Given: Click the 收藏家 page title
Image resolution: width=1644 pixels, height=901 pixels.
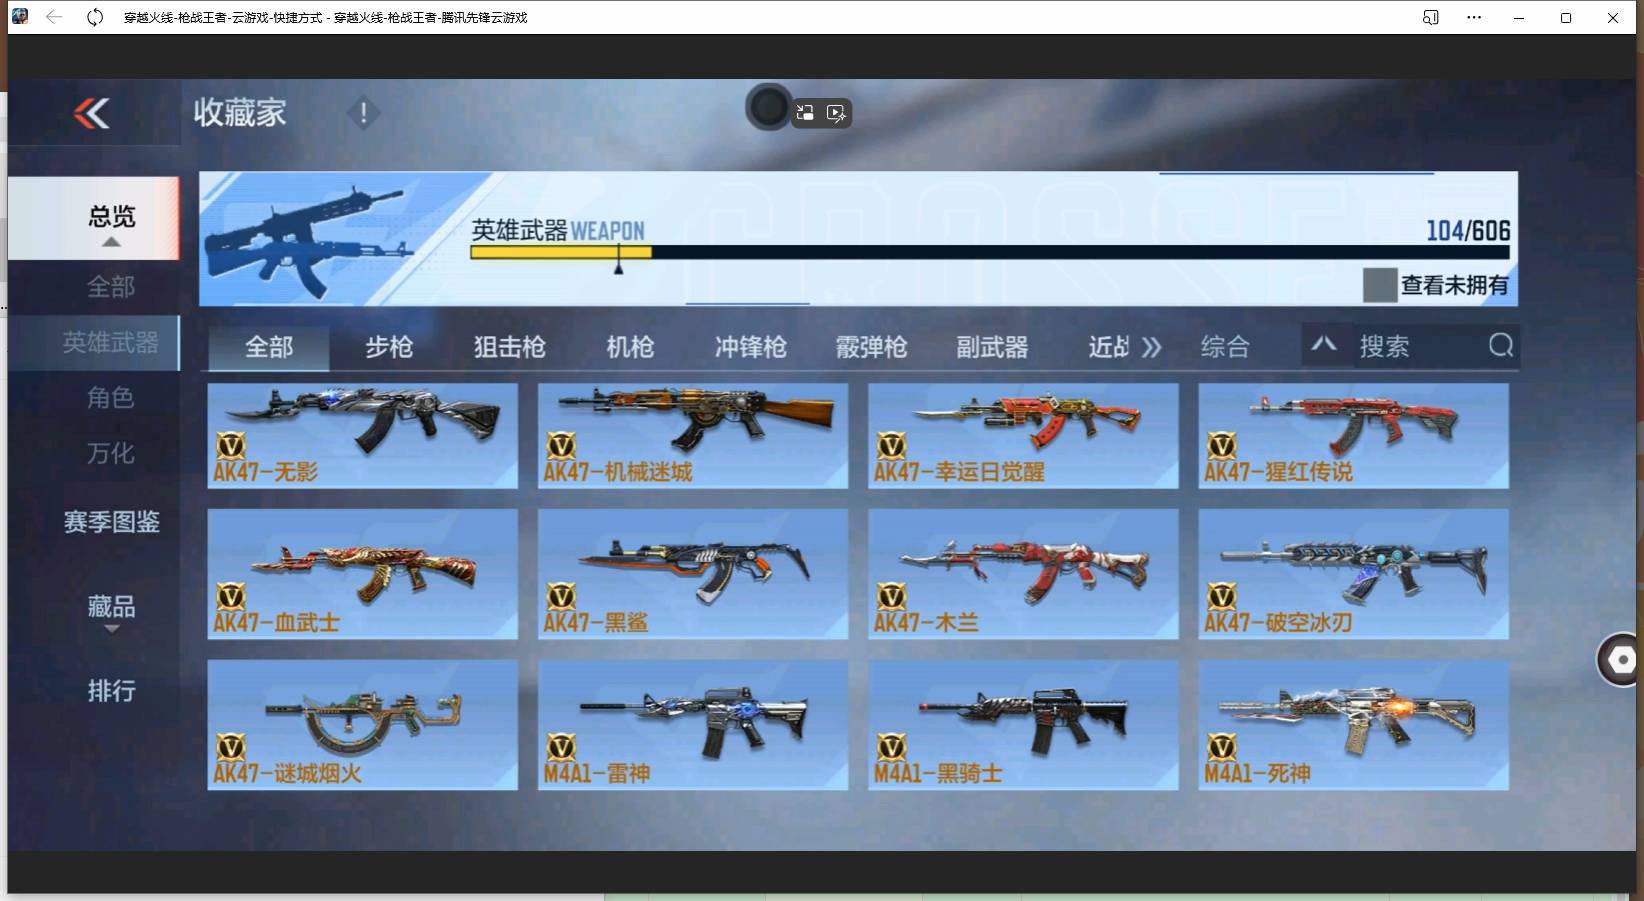Looking at the screenshot, I should point(240,113).
